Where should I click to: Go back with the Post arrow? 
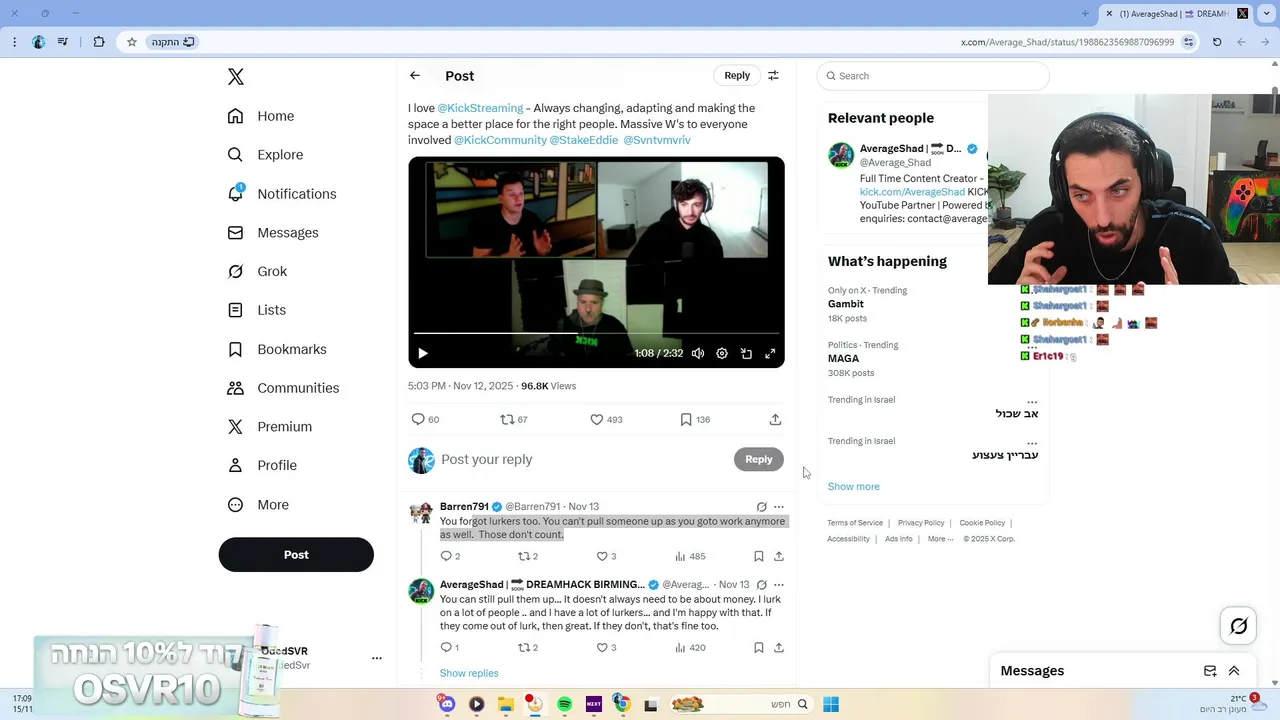click(x=415, y=76)
